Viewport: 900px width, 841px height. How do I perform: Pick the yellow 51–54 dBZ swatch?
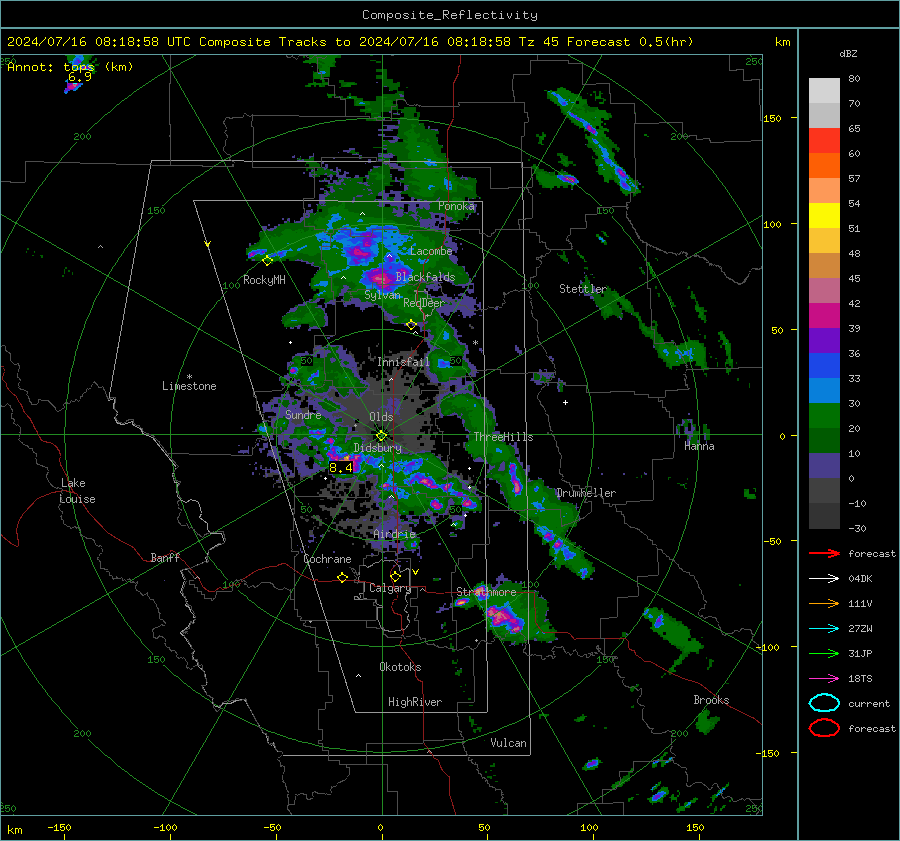(x=824, y=216)
